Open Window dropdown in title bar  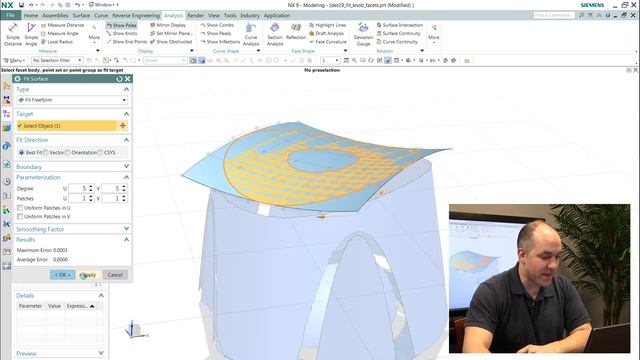point(104,5)
